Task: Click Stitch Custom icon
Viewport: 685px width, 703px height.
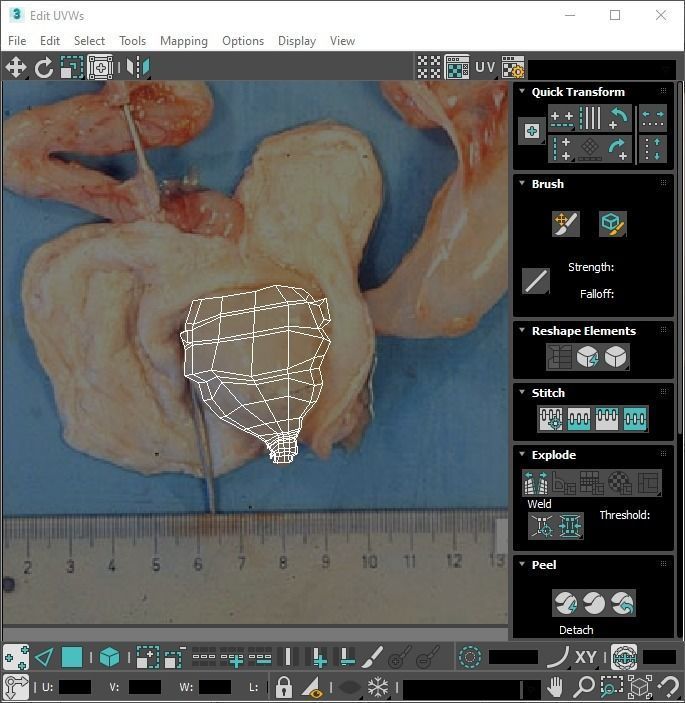Action: (635, 419)
